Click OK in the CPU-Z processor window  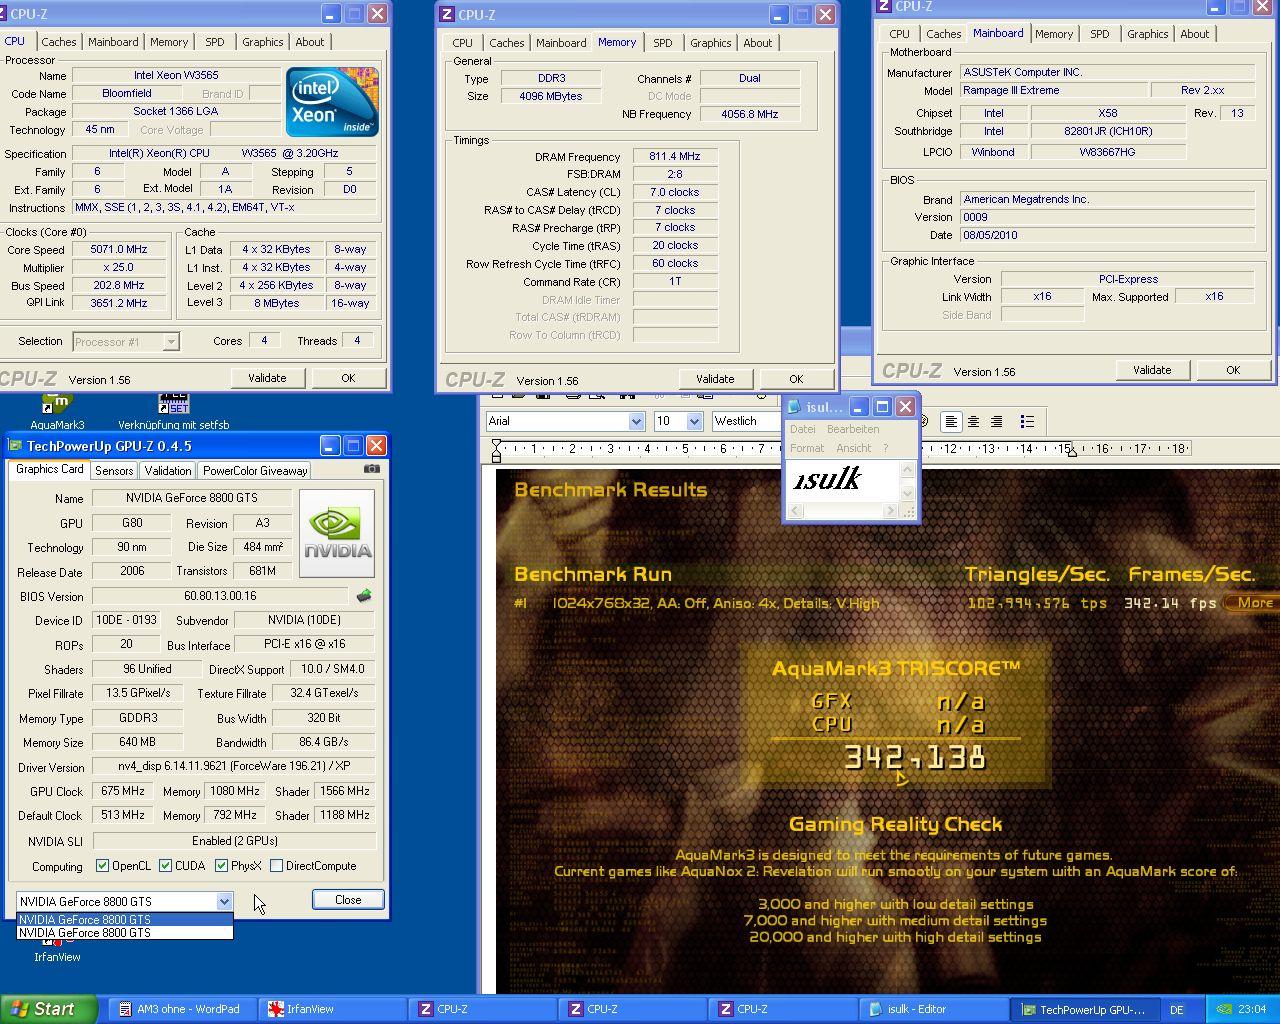348,378
